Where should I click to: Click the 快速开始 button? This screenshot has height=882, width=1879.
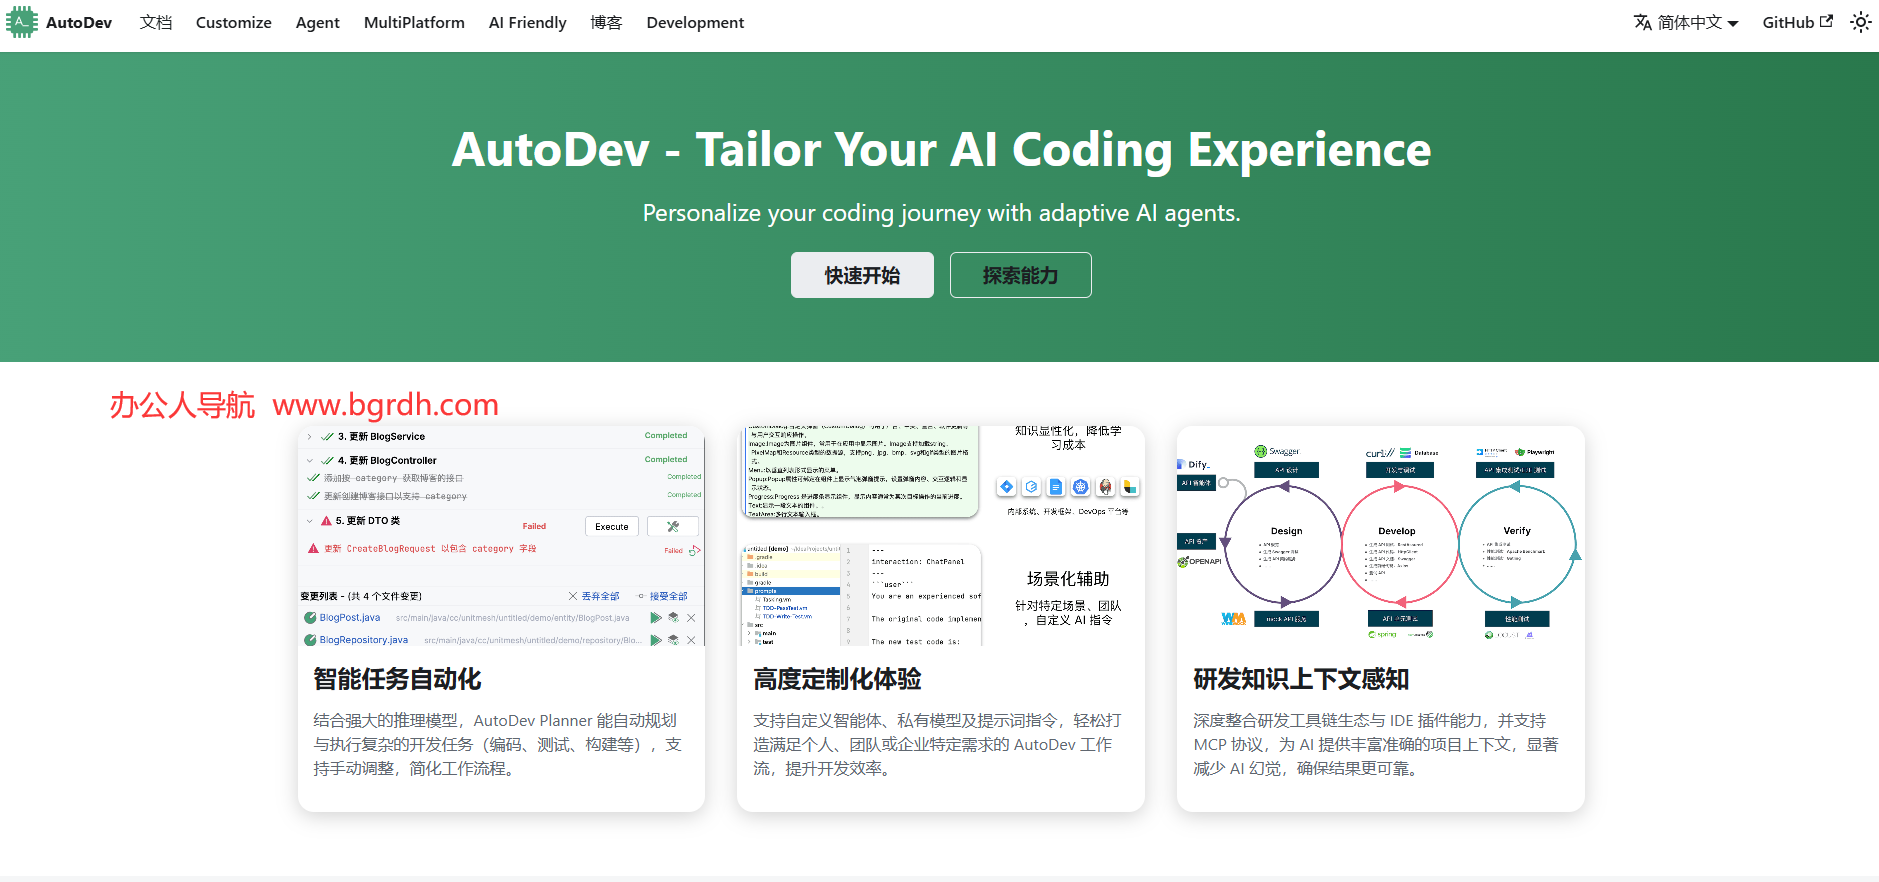click(862, 275)
